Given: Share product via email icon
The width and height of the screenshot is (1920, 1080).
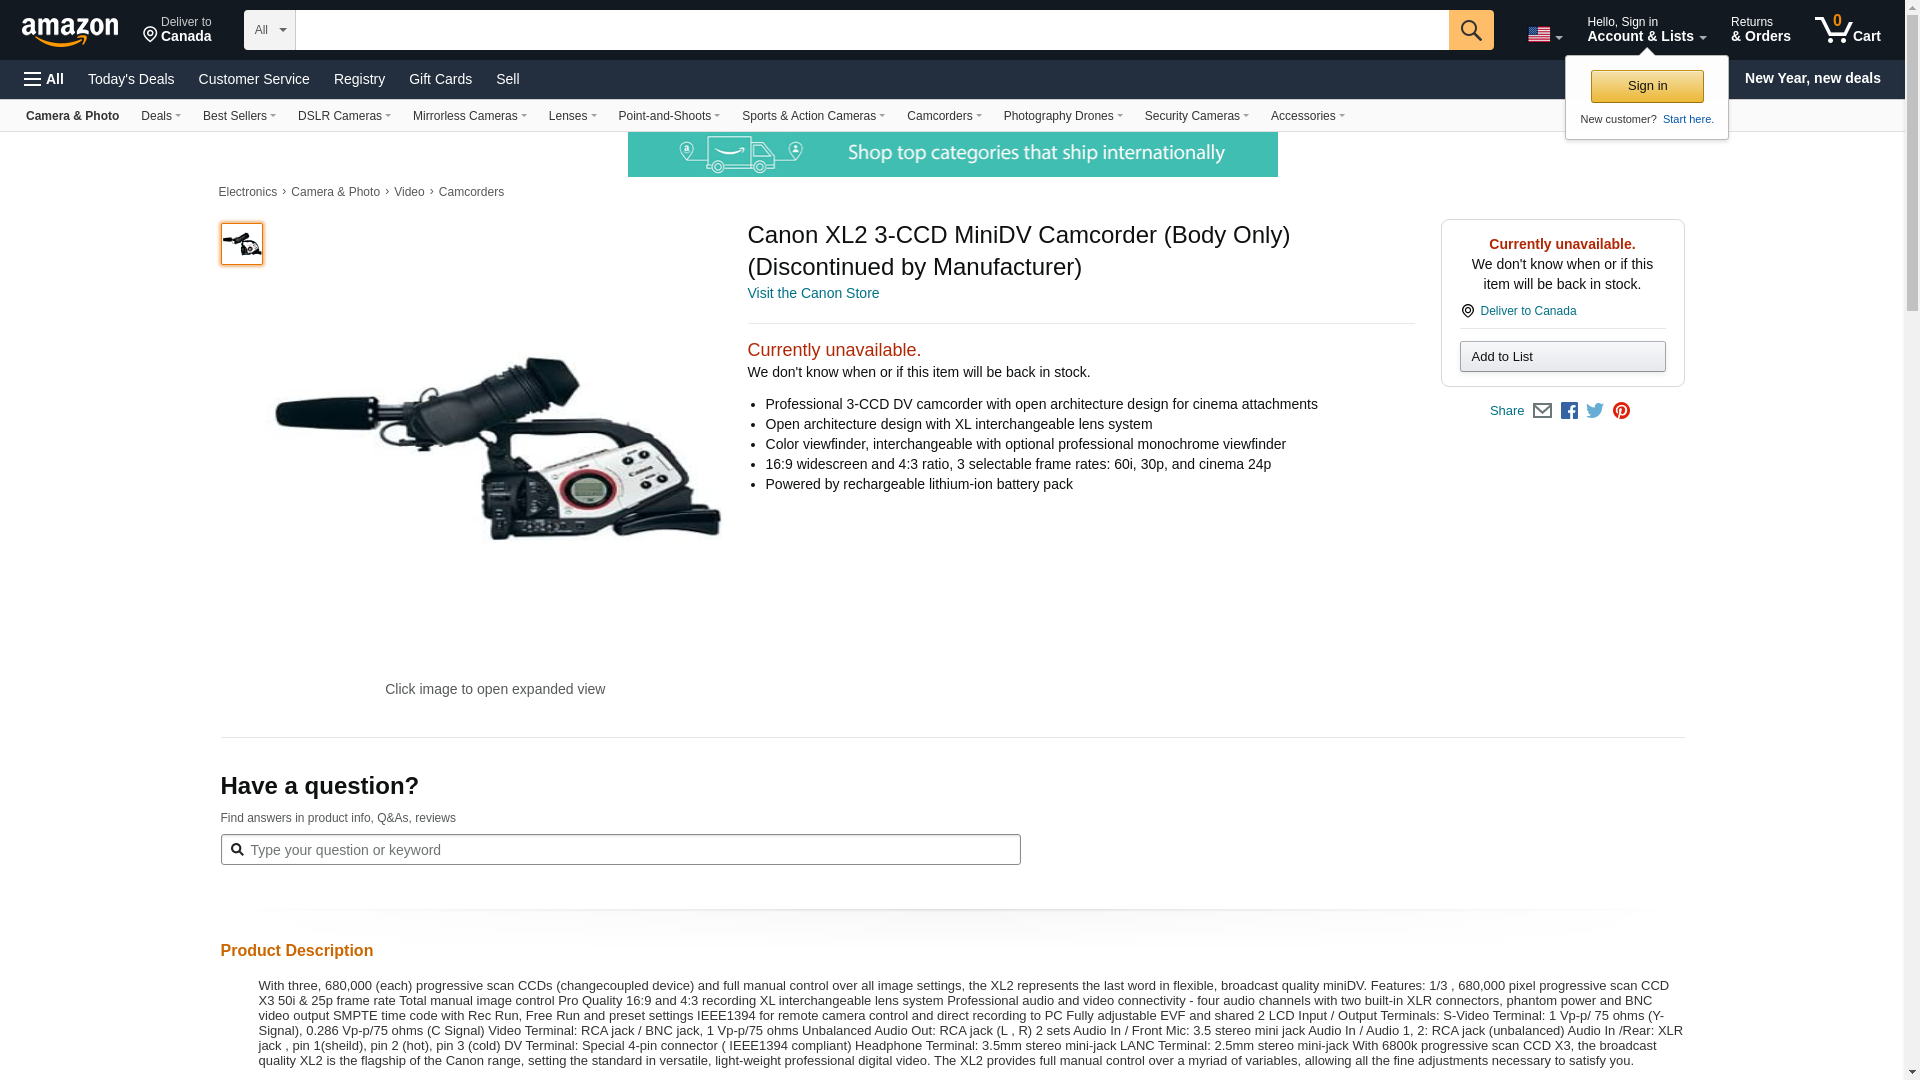Looking at the screenshot, I should pyautogui.click(x=1542, y=411).
